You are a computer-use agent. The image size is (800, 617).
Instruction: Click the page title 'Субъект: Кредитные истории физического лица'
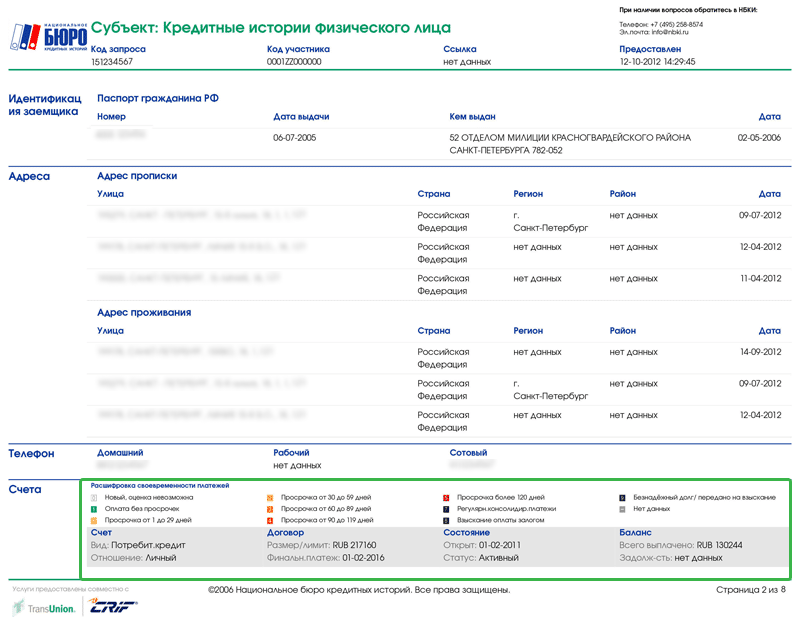271,28
